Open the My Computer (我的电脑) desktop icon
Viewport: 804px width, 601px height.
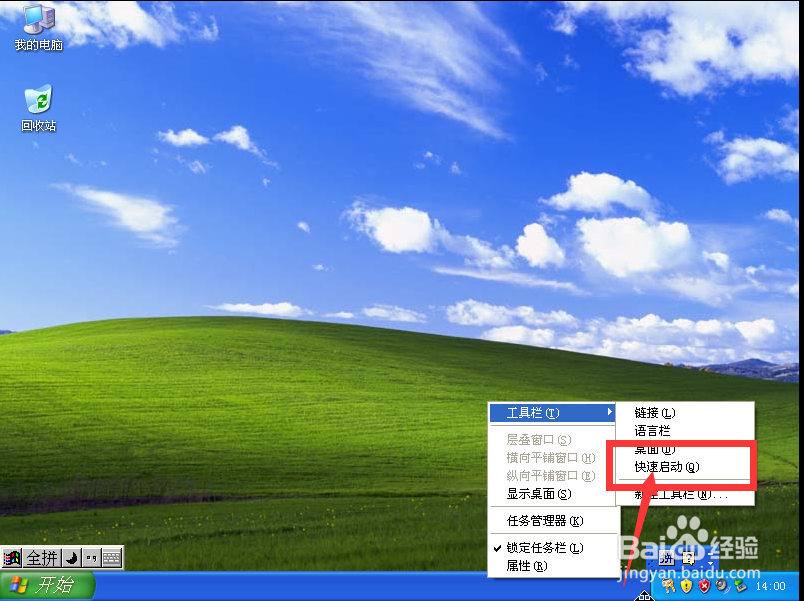point(38,27)
